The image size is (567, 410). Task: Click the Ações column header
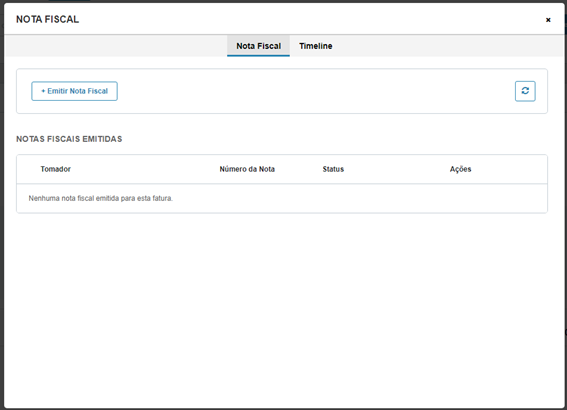click(x=460, y=169)
